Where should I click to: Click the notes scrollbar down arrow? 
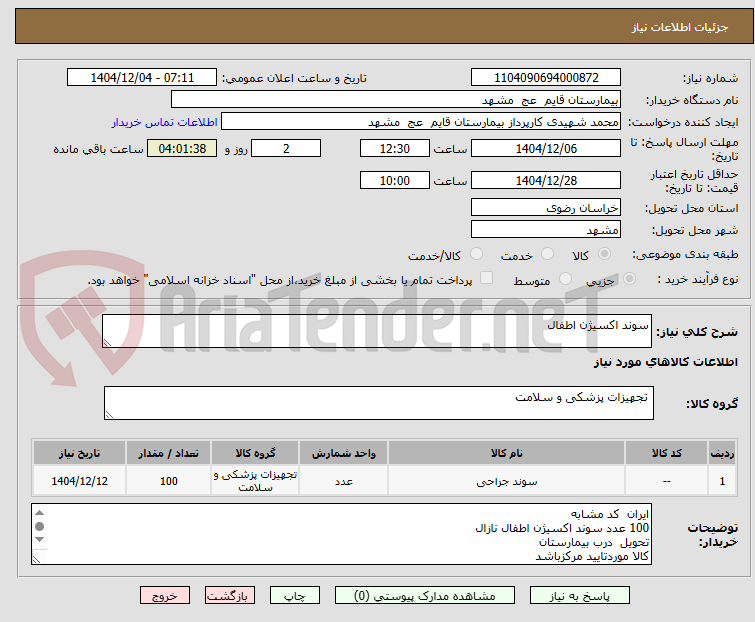pos(40,540)
